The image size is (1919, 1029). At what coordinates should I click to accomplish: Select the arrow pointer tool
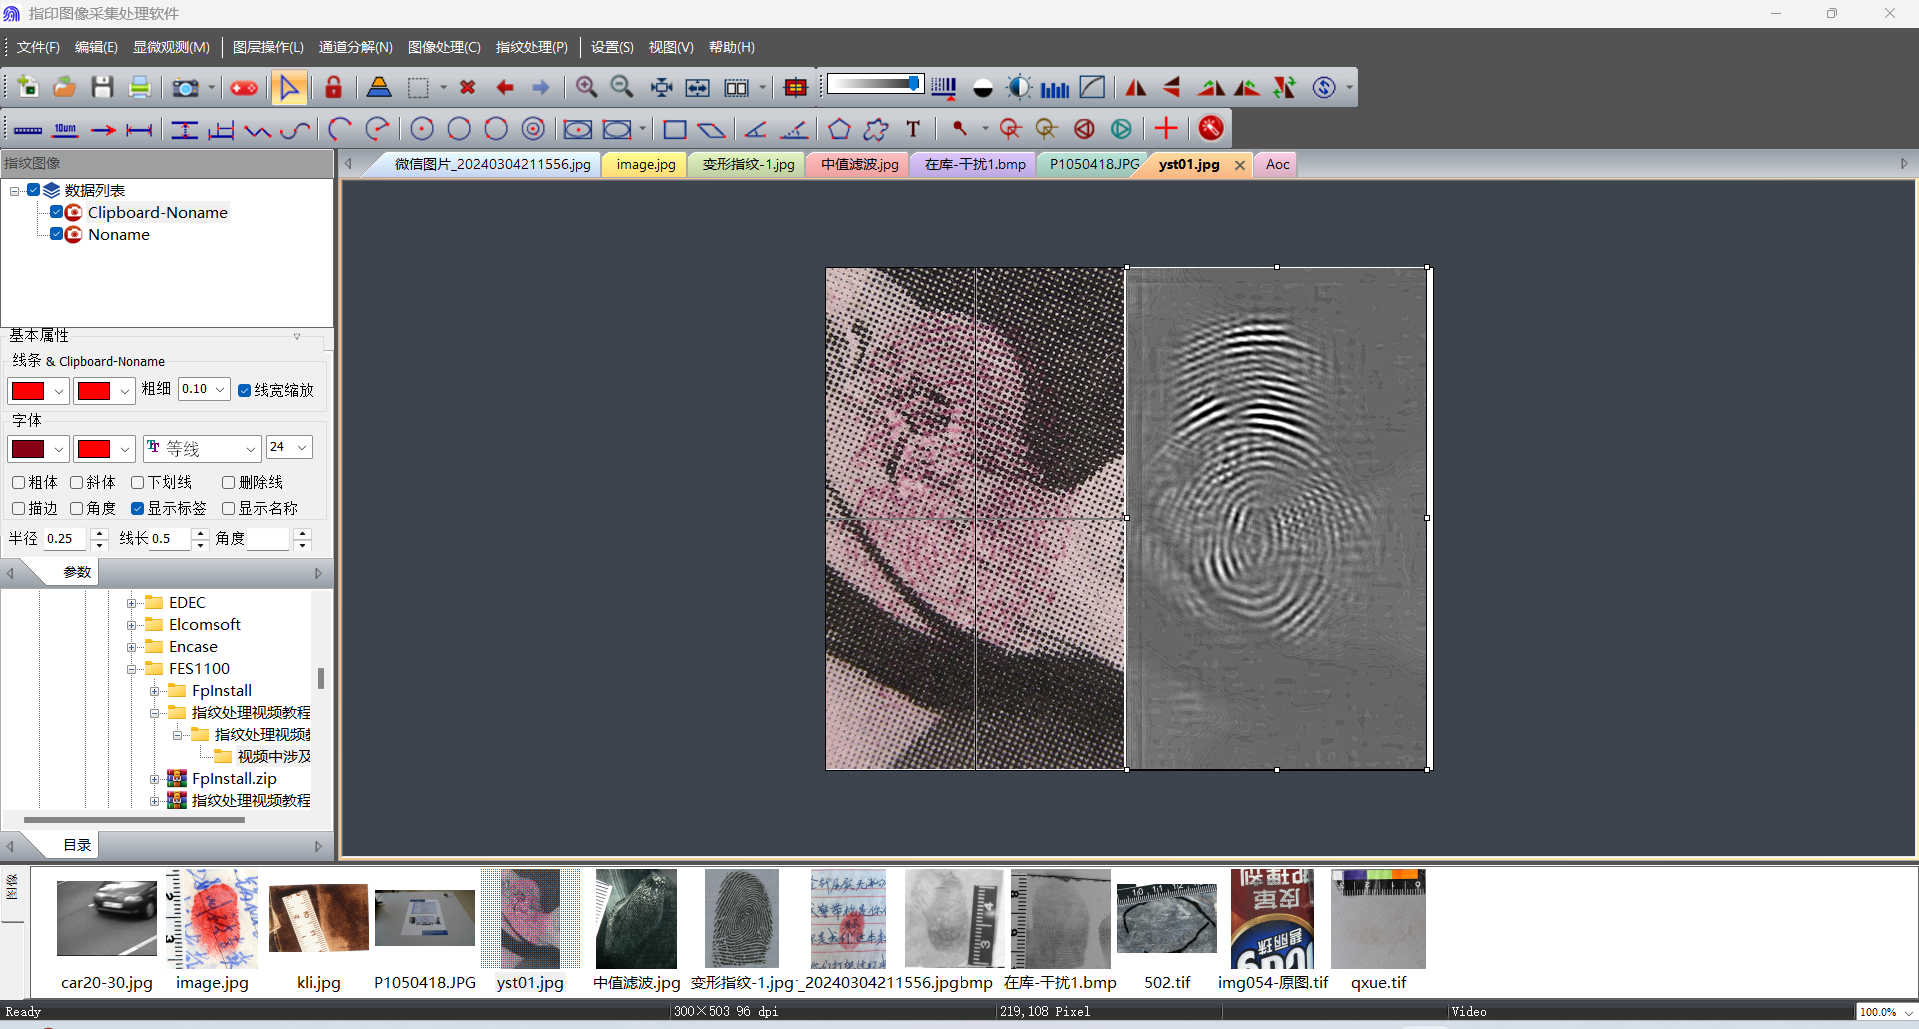coord(289,88)
